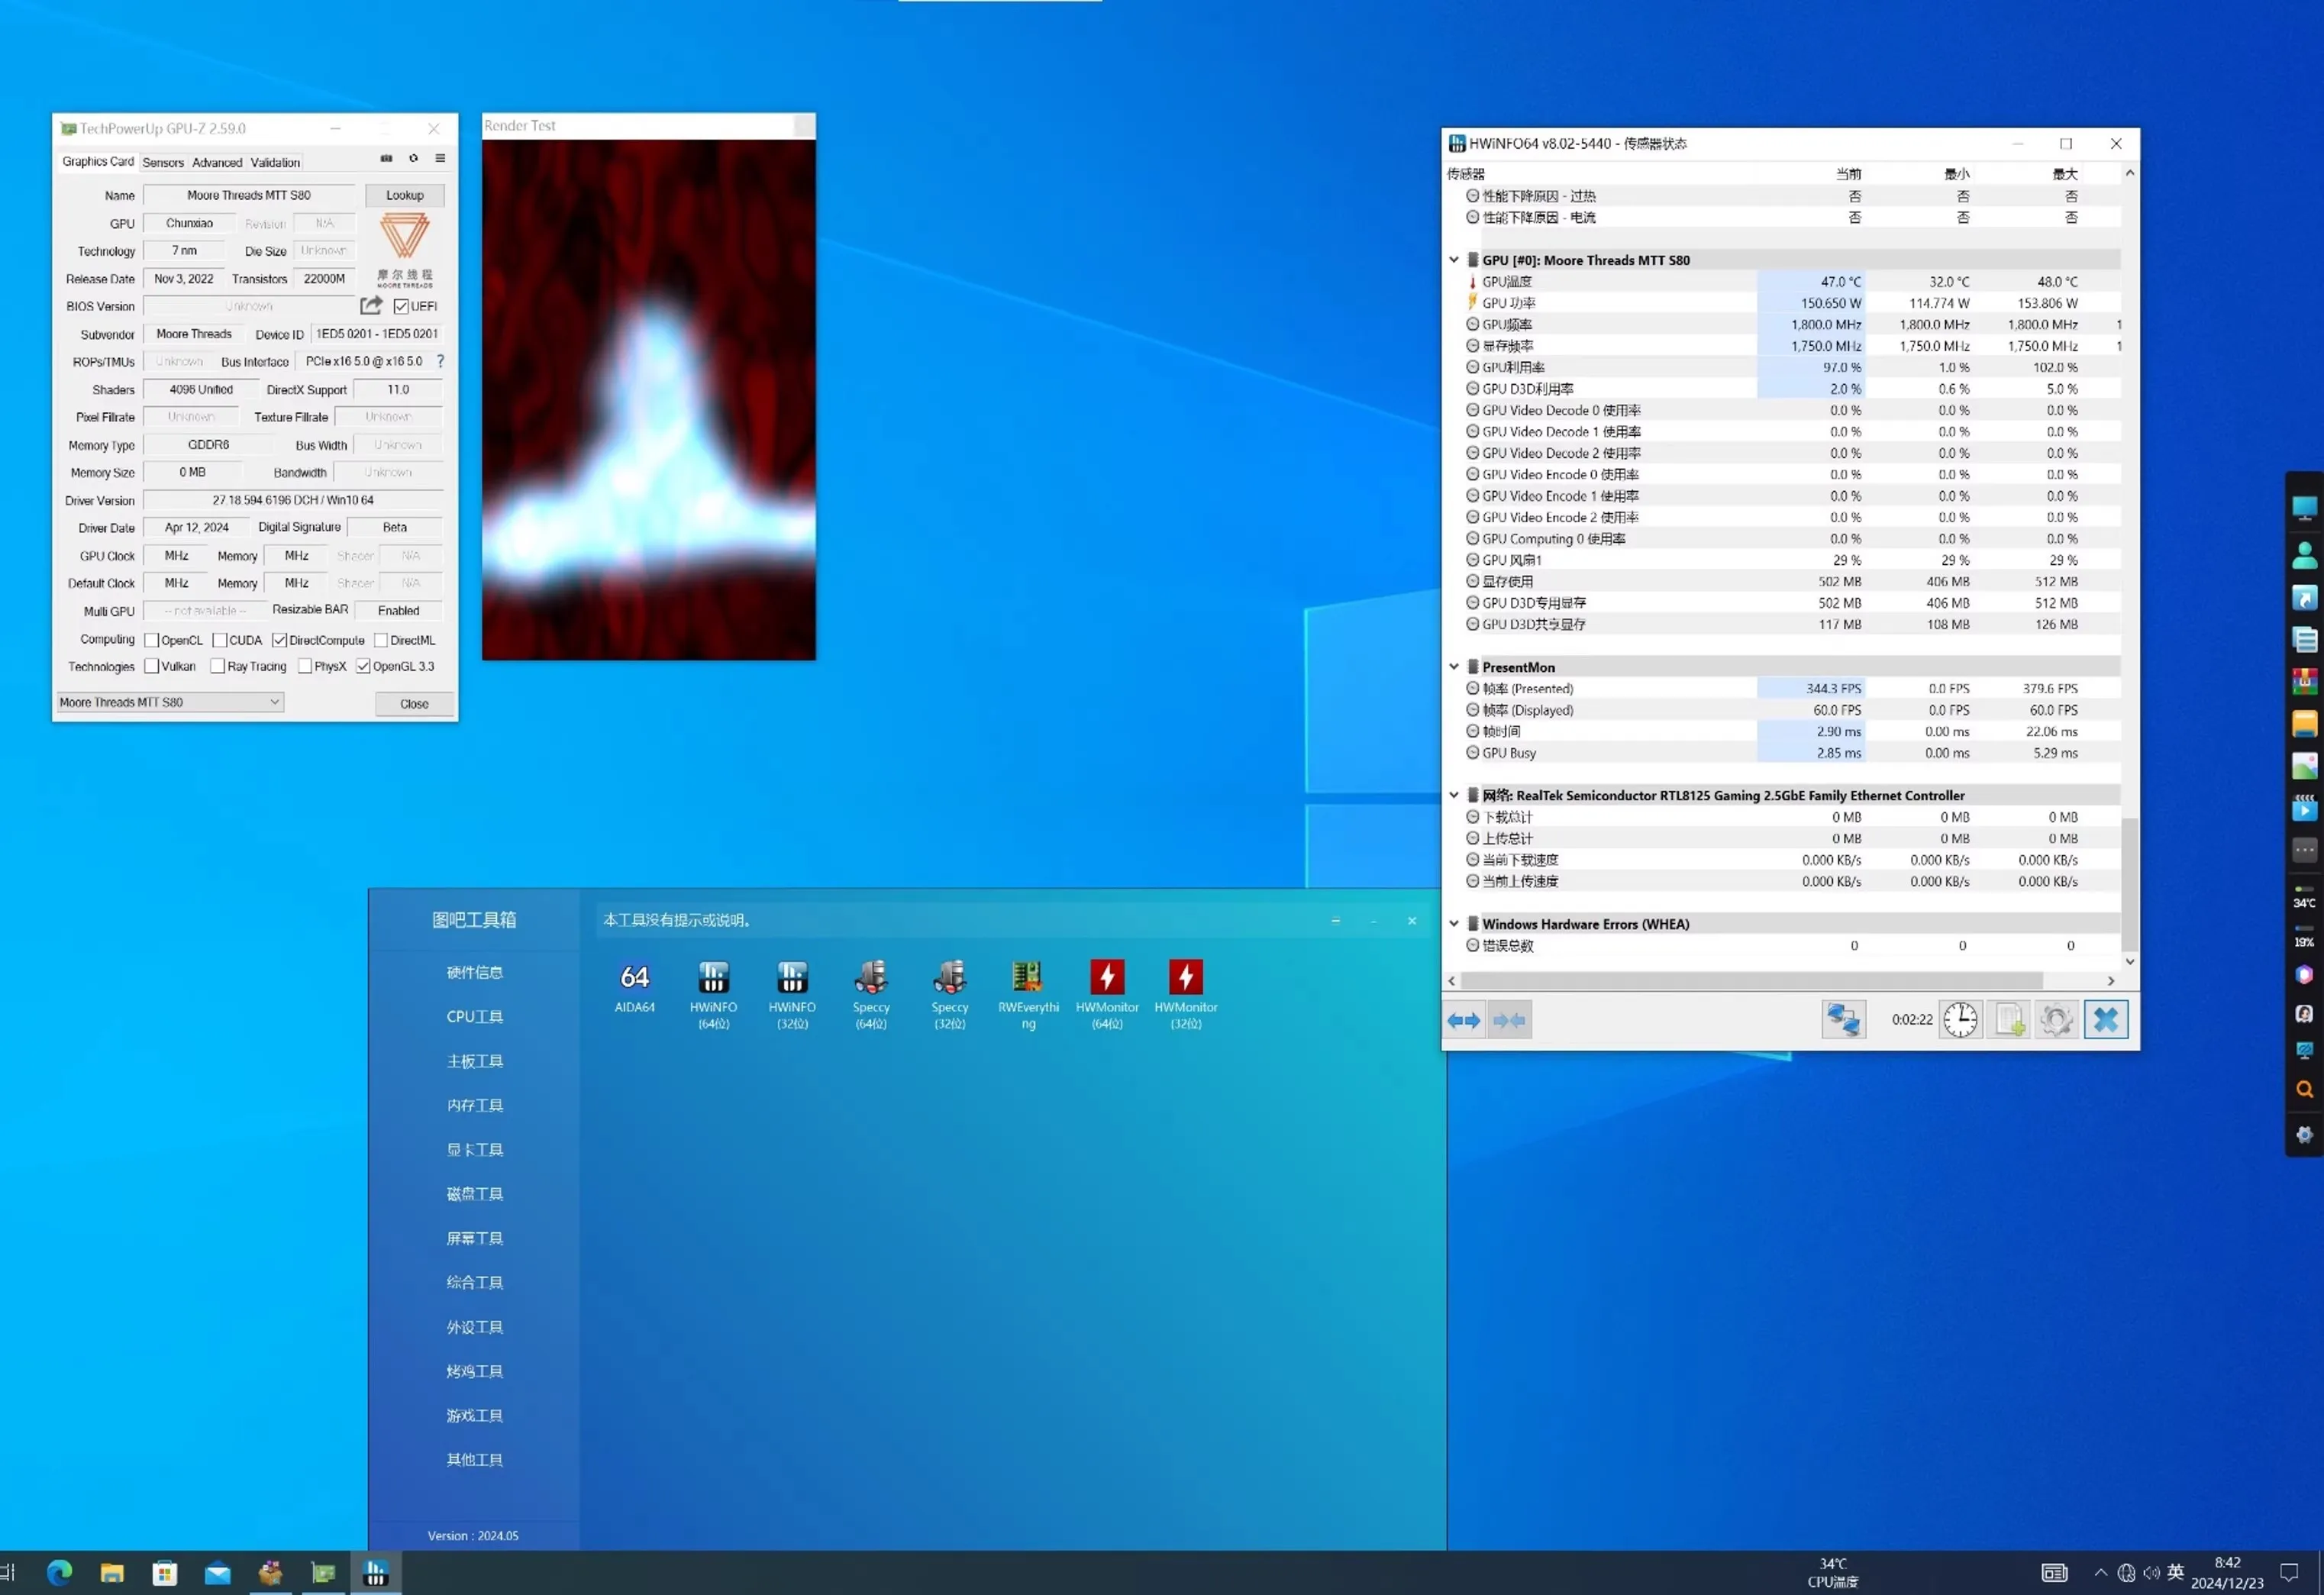Toggle the OpenCL checkbox
The height and width of the screenshot is (1595, 2324).
152,640
